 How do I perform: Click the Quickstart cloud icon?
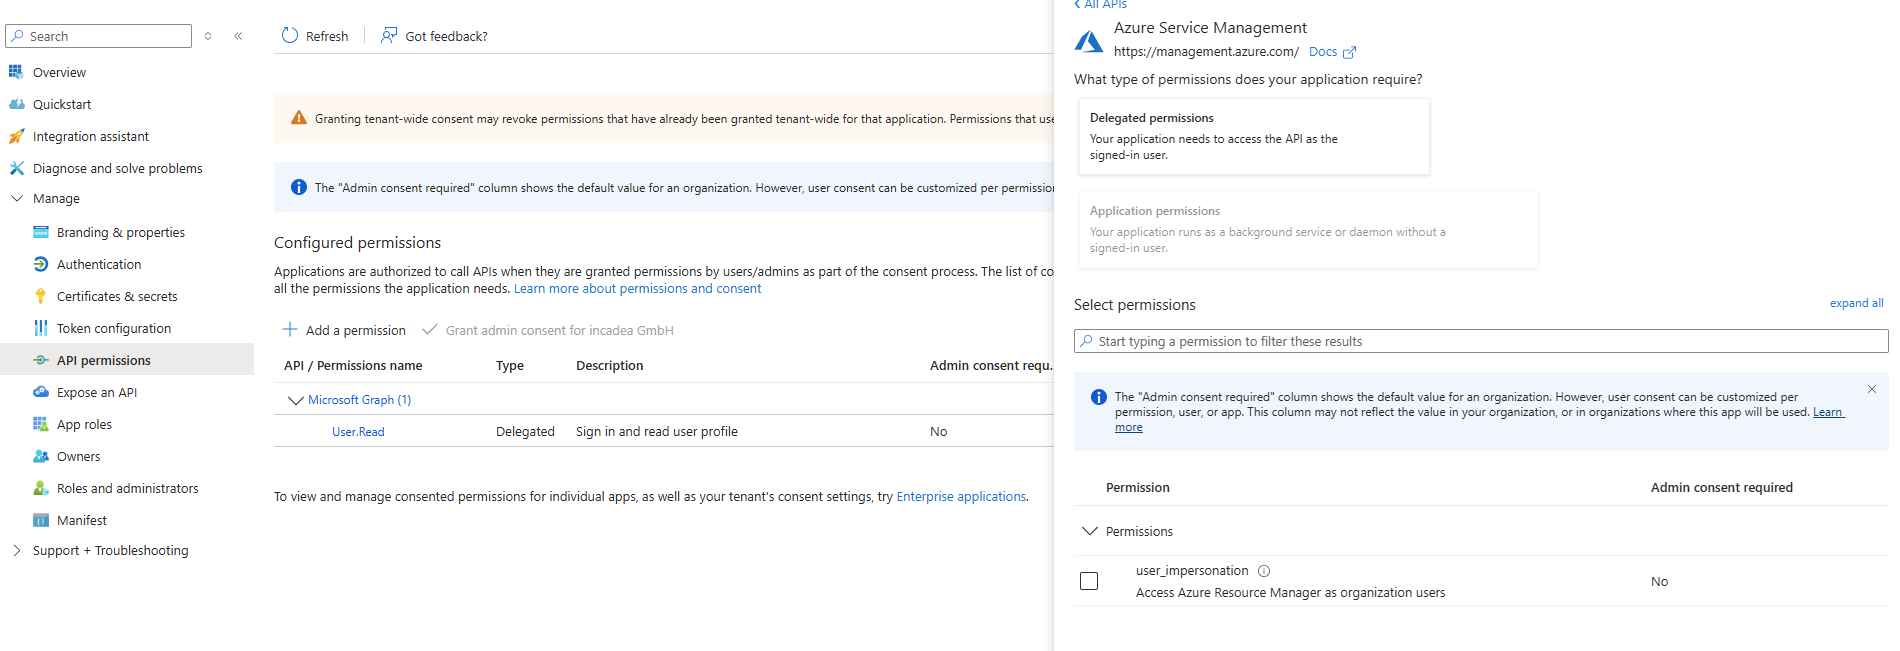pos(16,104)
